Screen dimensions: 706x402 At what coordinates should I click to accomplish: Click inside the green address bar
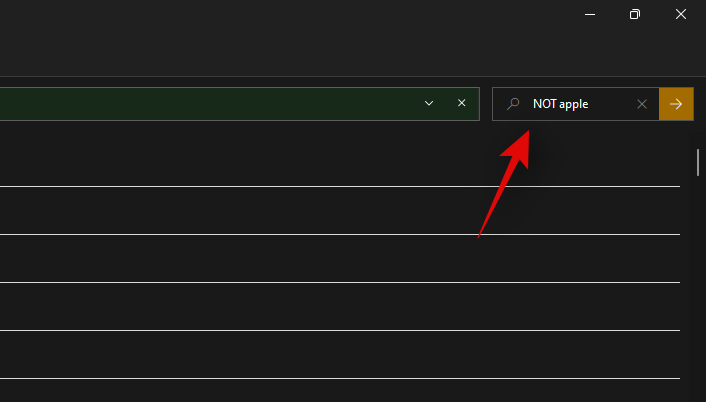(200, 103)
